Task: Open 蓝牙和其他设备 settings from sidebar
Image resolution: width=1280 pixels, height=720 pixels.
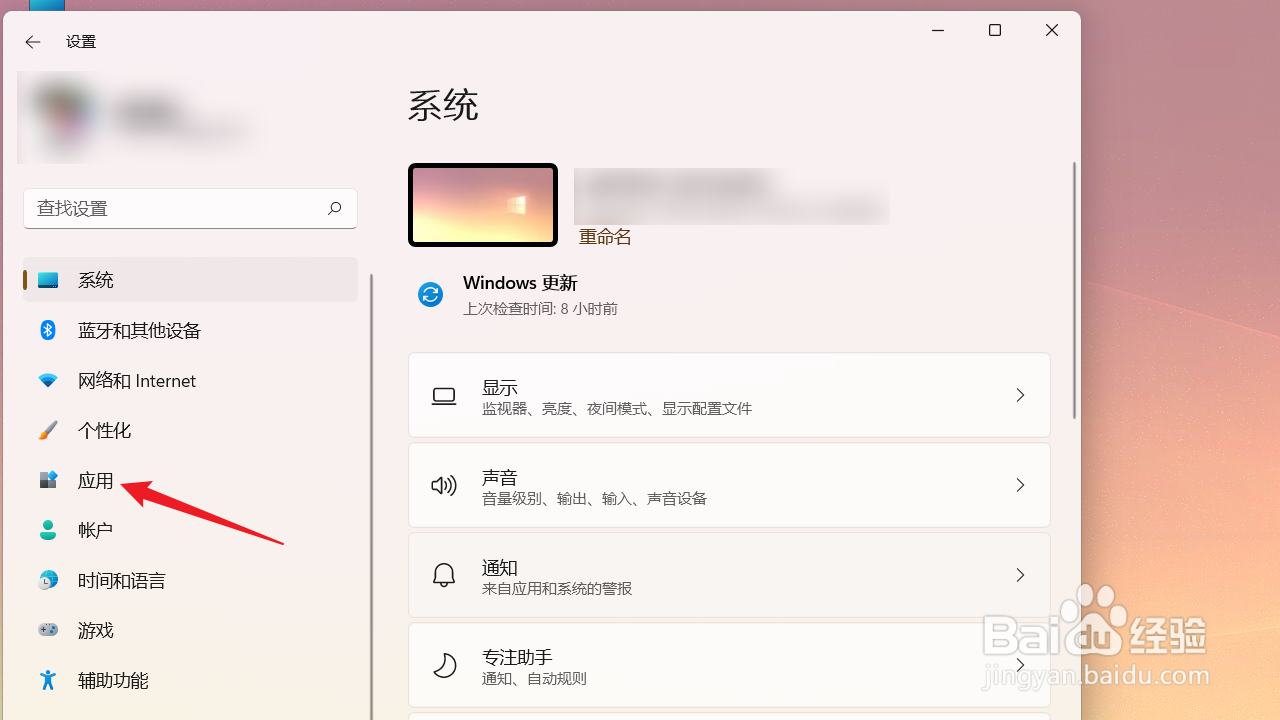Action: [138, 330]
